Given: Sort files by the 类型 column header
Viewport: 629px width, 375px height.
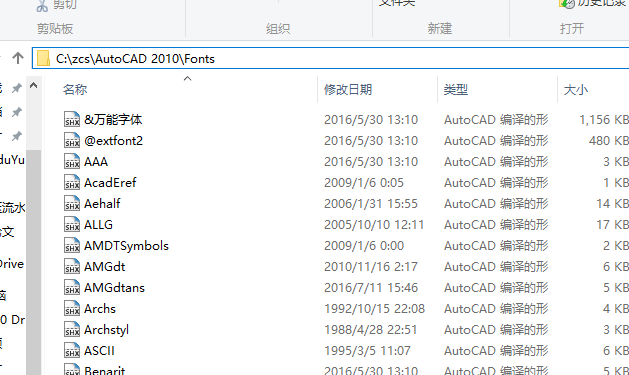Looking at the screenshot, I should point(456,89).
